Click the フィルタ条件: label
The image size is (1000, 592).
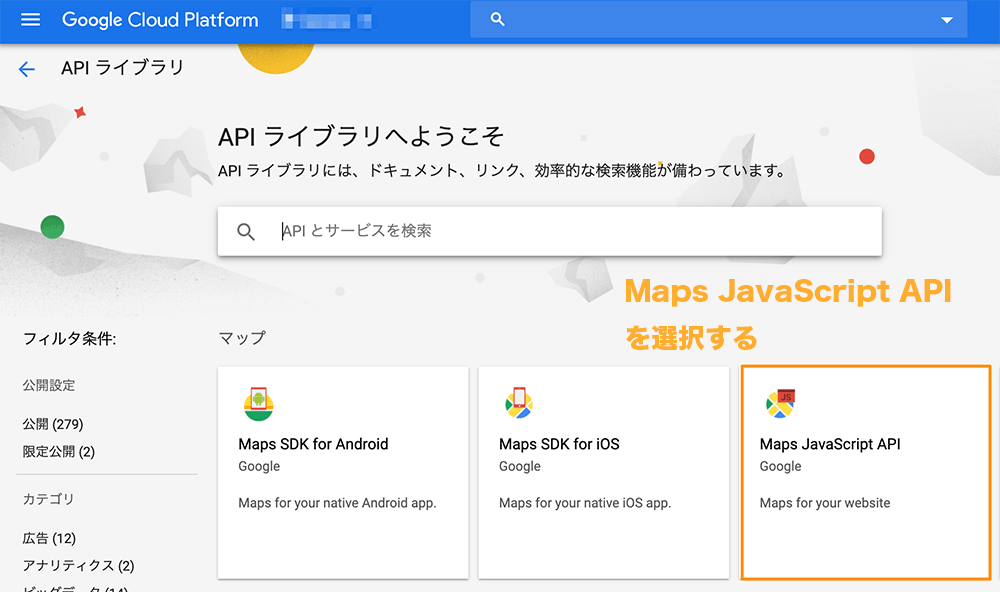click(x=70, y=339)
